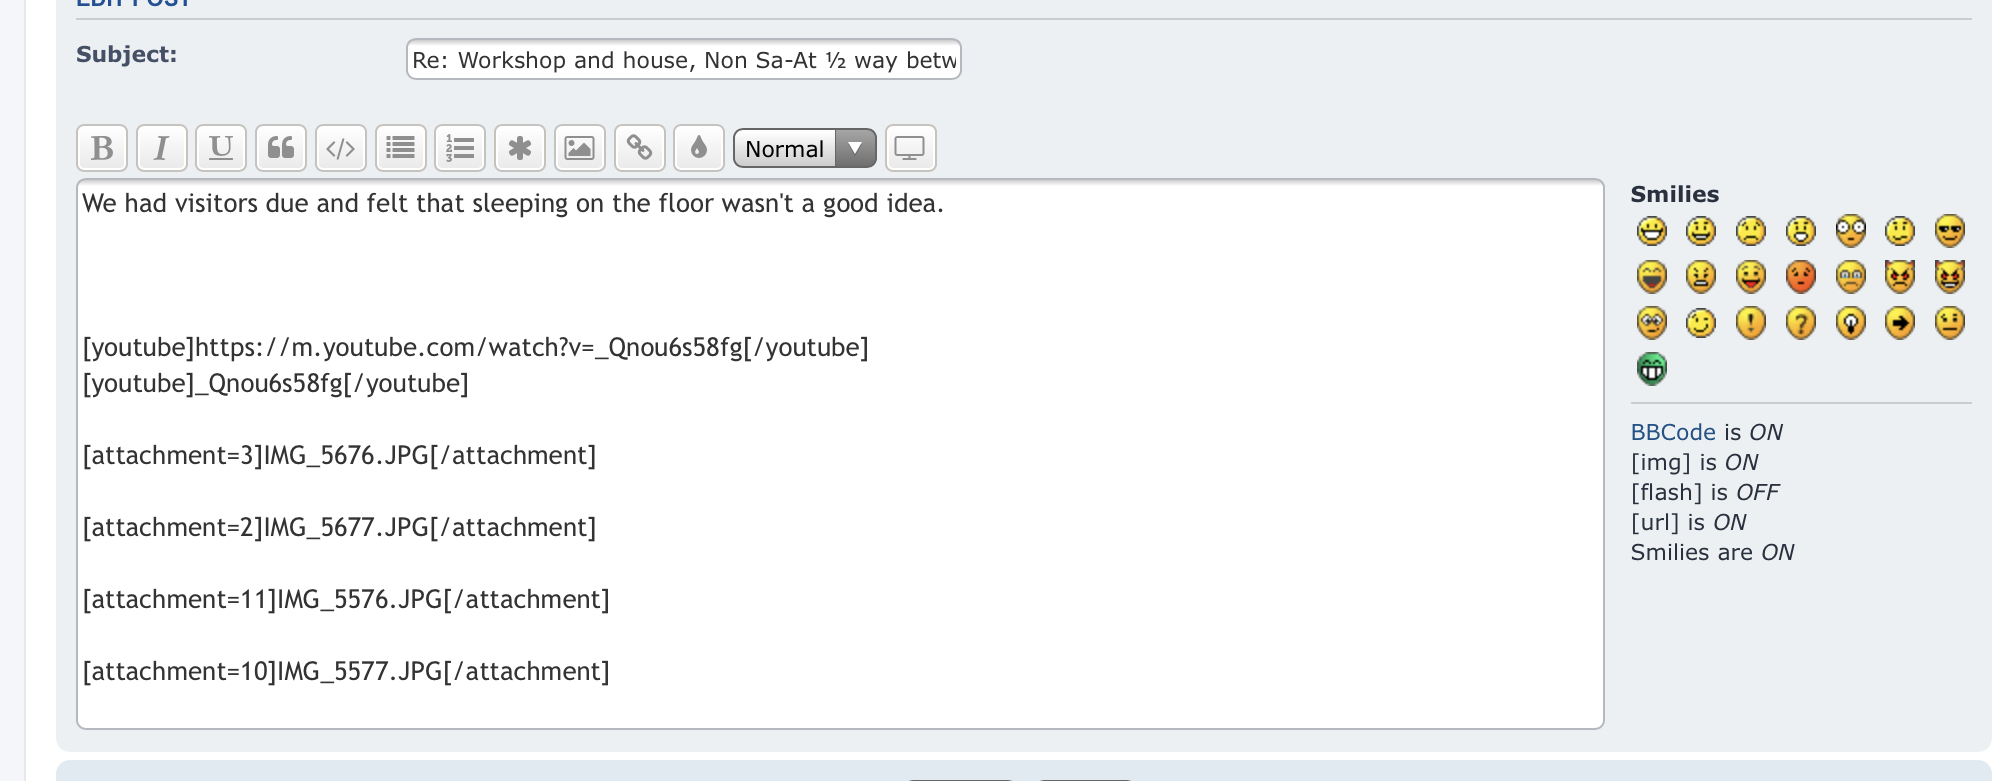Insert a URL with the link icon
The image size is (1995, 781).
tap(639, 149)
